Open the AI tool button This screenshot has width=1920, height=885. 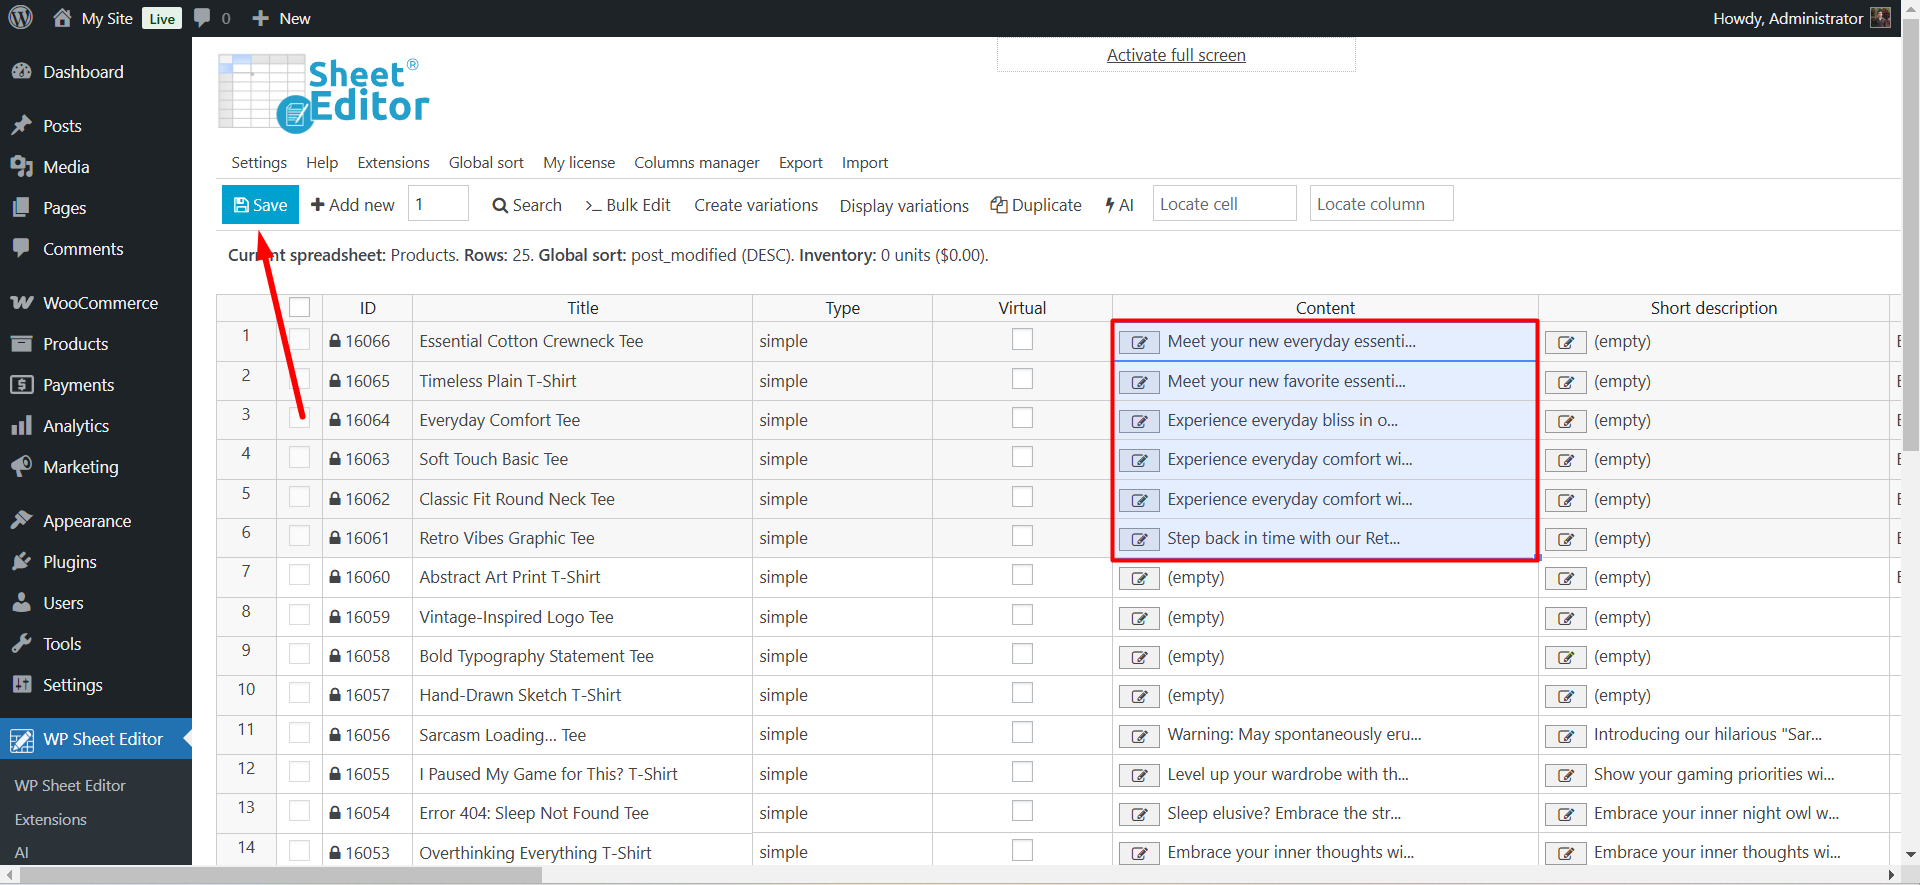click(x=1119, y=205)
